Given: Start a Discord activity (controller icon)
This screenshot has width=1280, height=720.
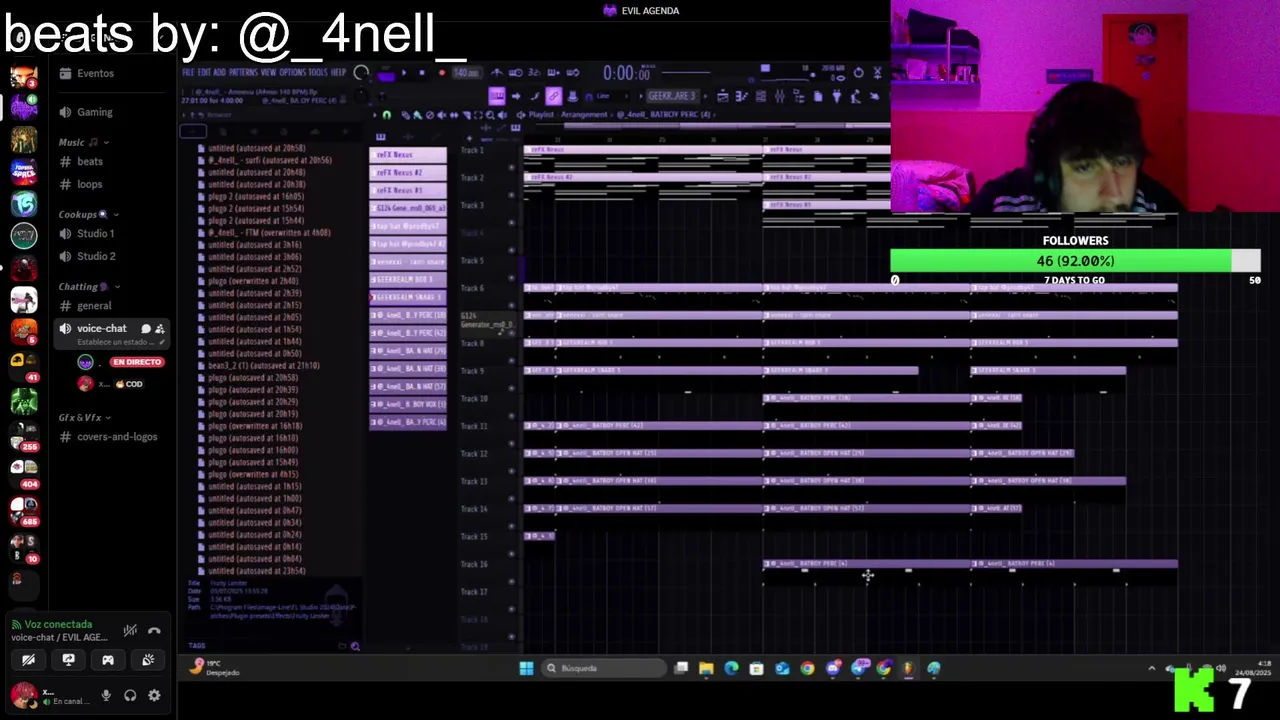Looking at the screenshot, I should (x=108, y=660).
